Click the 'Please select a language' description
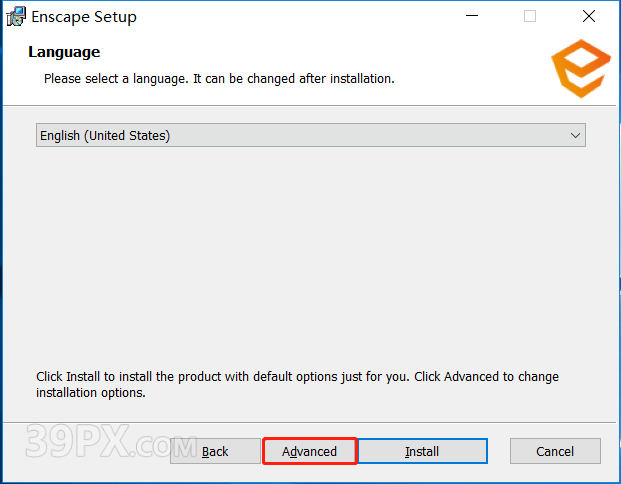 click(218, 78)
